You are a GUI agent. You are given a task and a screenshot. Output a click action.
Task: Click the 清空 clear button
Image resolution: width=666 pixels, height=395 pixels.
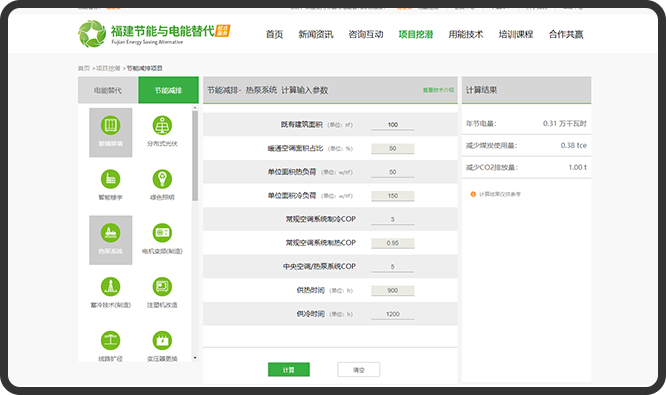coord(359,370)
